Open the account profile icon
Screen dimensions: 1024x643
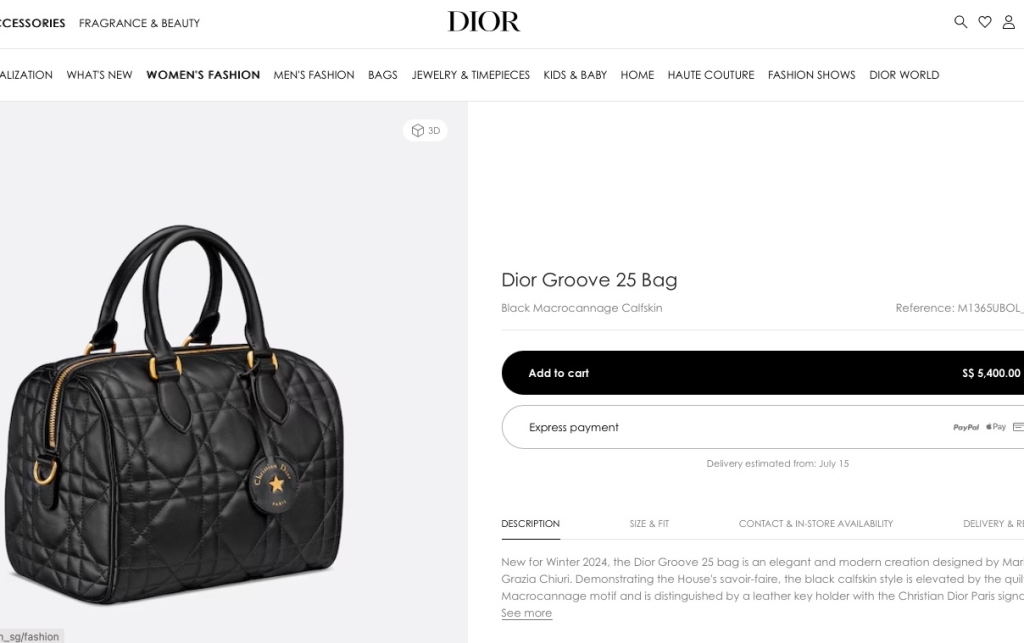pos(1008,22)
